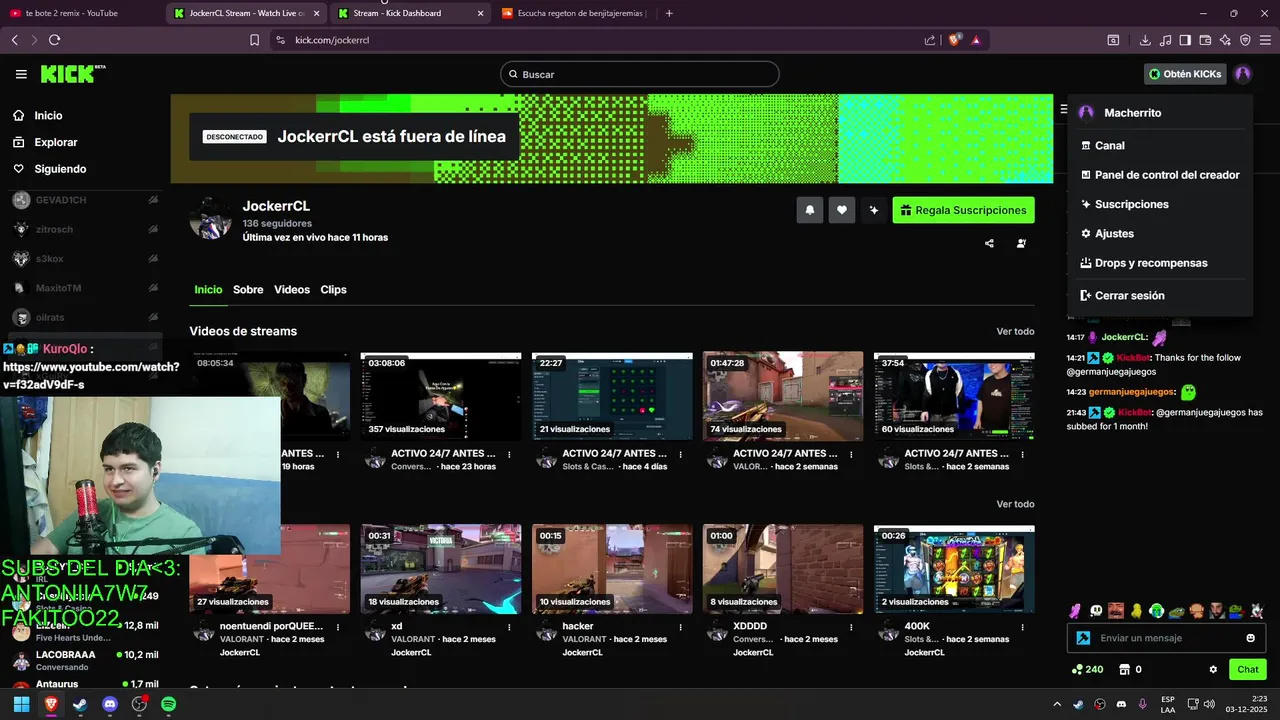The image size is (1280, 720).
Task: Click the user report icon beside share
Action: pyautogui.click(x=1021, y=243)
